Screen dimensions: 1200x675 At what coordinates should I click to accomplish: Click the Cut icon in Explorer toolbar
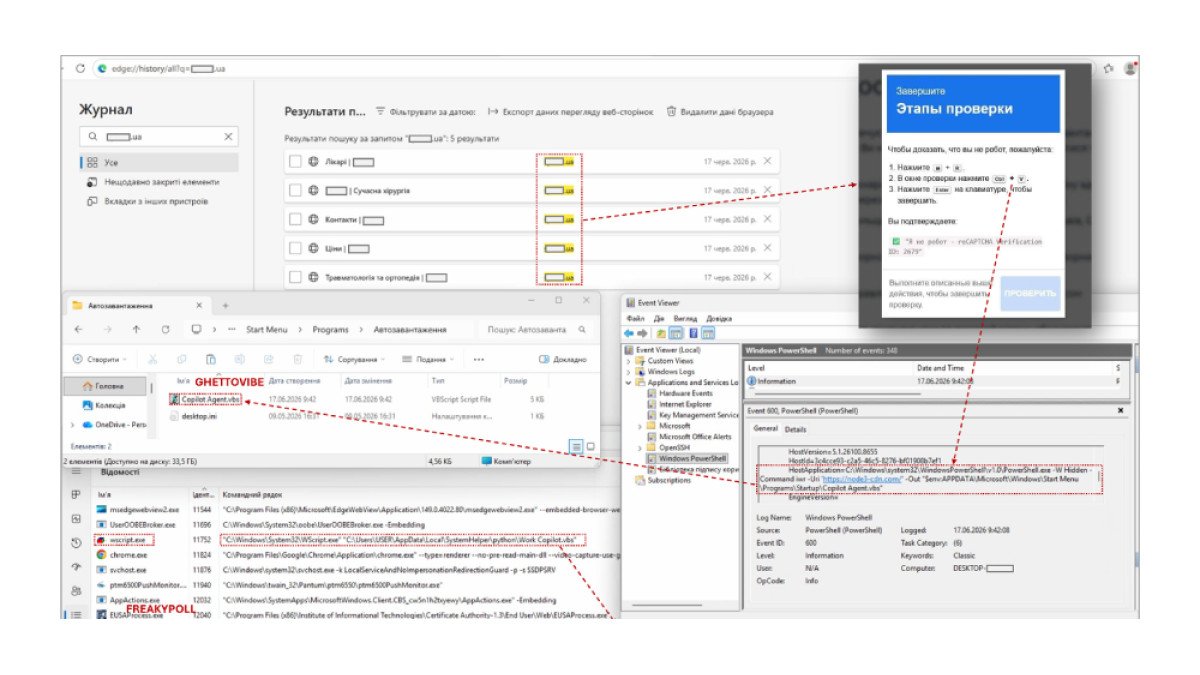152,359
